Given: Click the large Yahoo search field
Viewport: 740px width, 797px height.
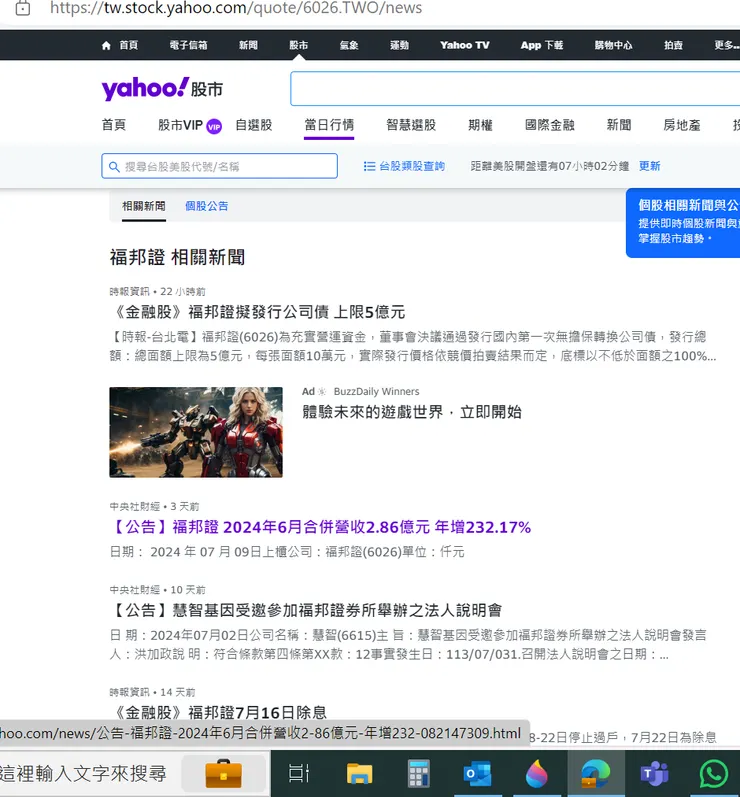Looking at the screenshot, I should [515, 88].
